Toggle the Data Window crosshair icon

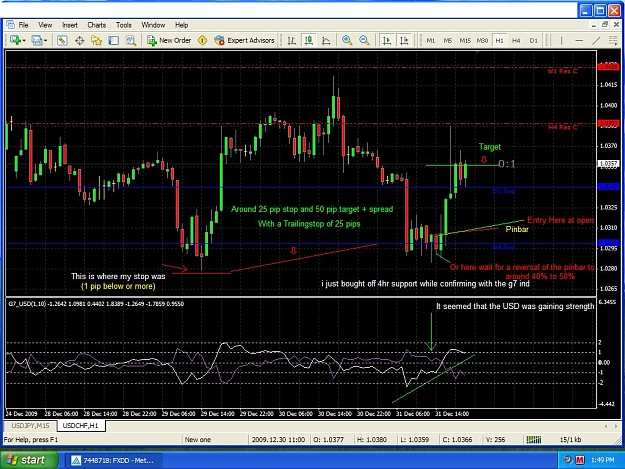pyautogui.click(x=79, y=40)
